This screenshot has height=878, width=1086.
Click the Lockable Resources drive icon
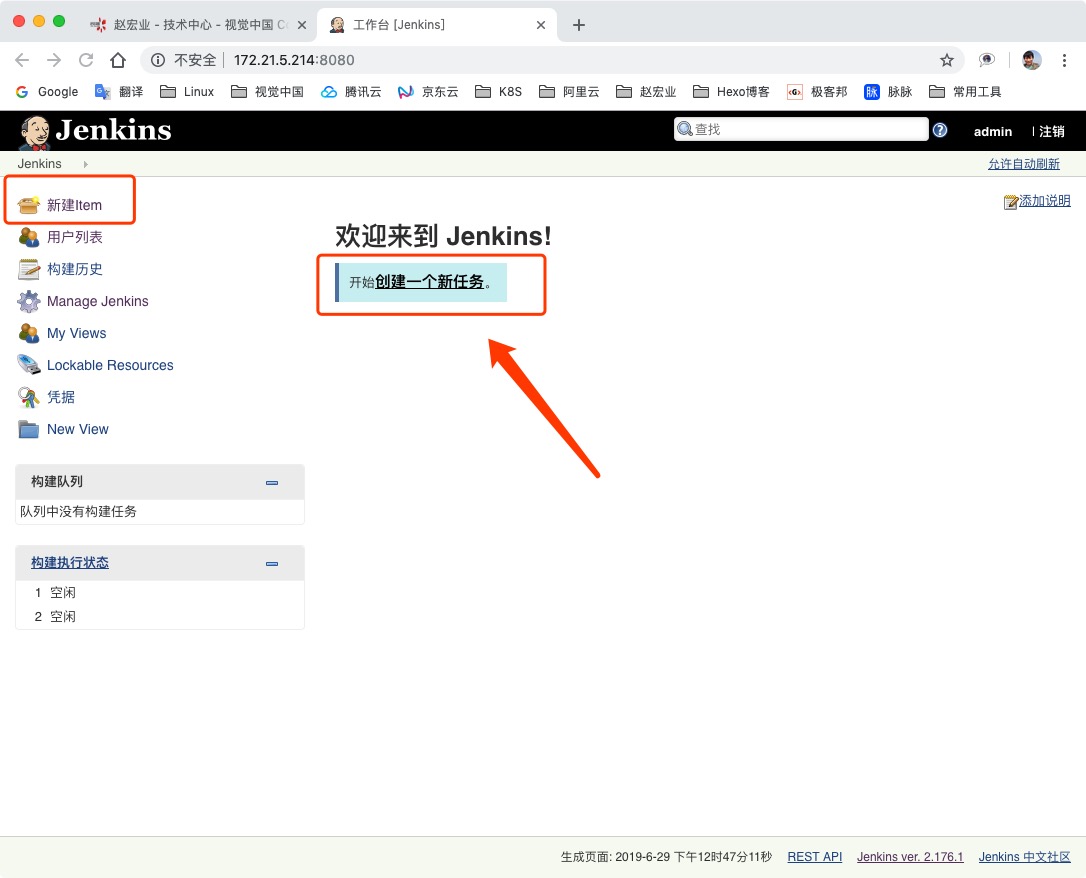28,365
